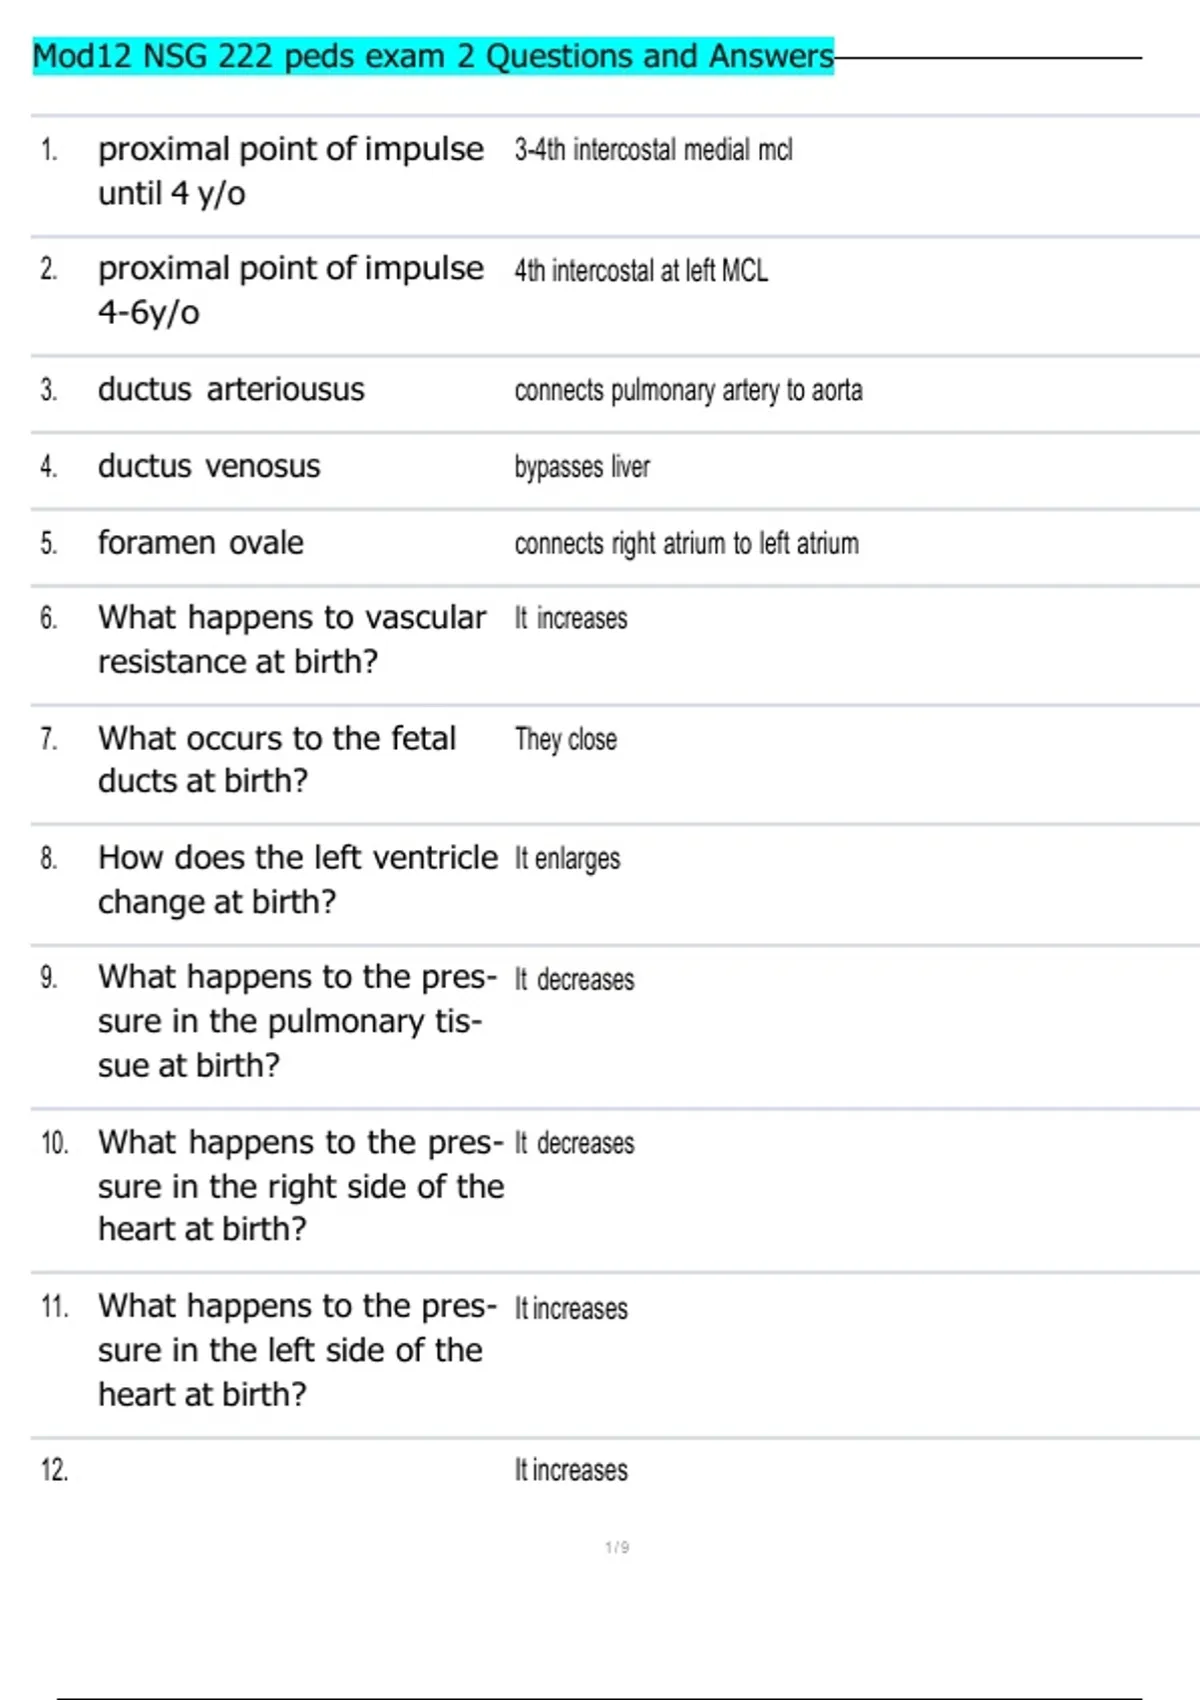The height and width of the screenshot is (1700, 1200).
Task: Select the 'It enlarges' answer
Action: [567, 858]
